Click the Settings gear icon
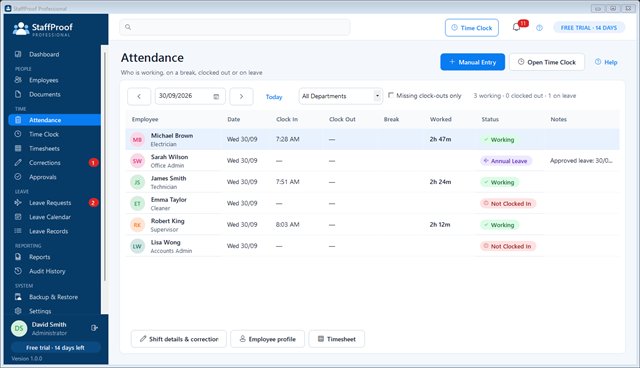 click(18, 311)
